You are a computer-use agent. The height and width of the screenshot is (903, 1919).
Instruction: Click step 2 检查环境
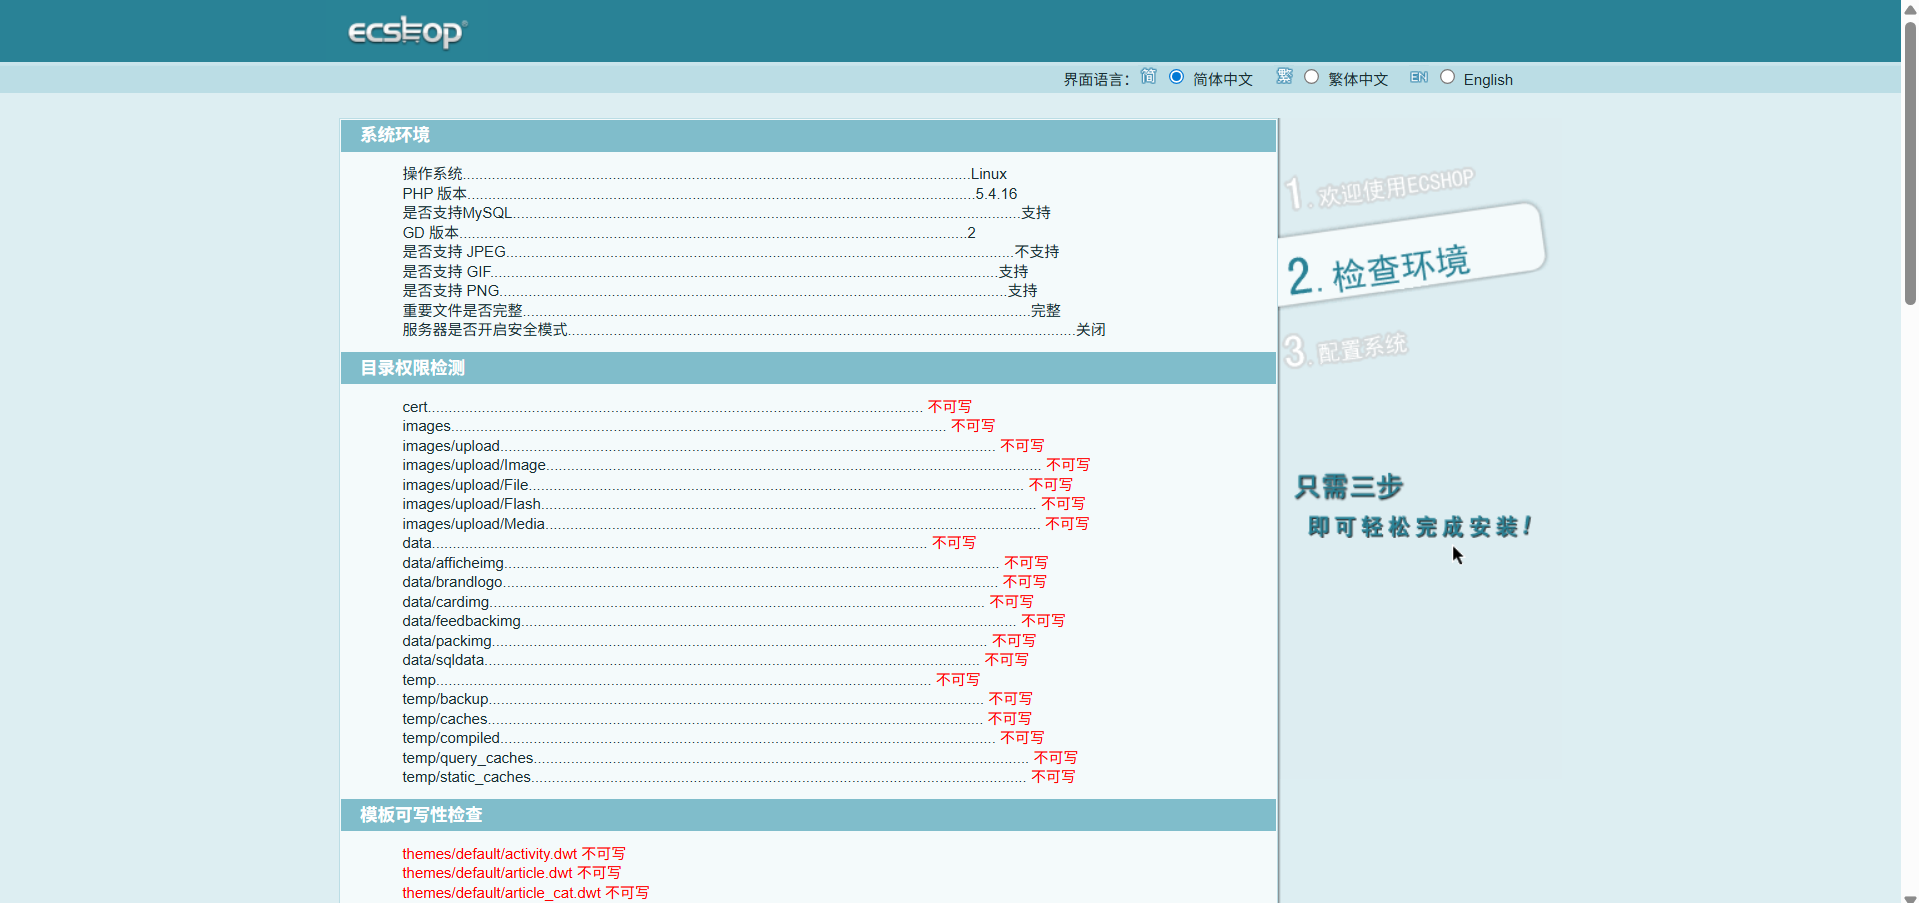[x=1412, y=255]
